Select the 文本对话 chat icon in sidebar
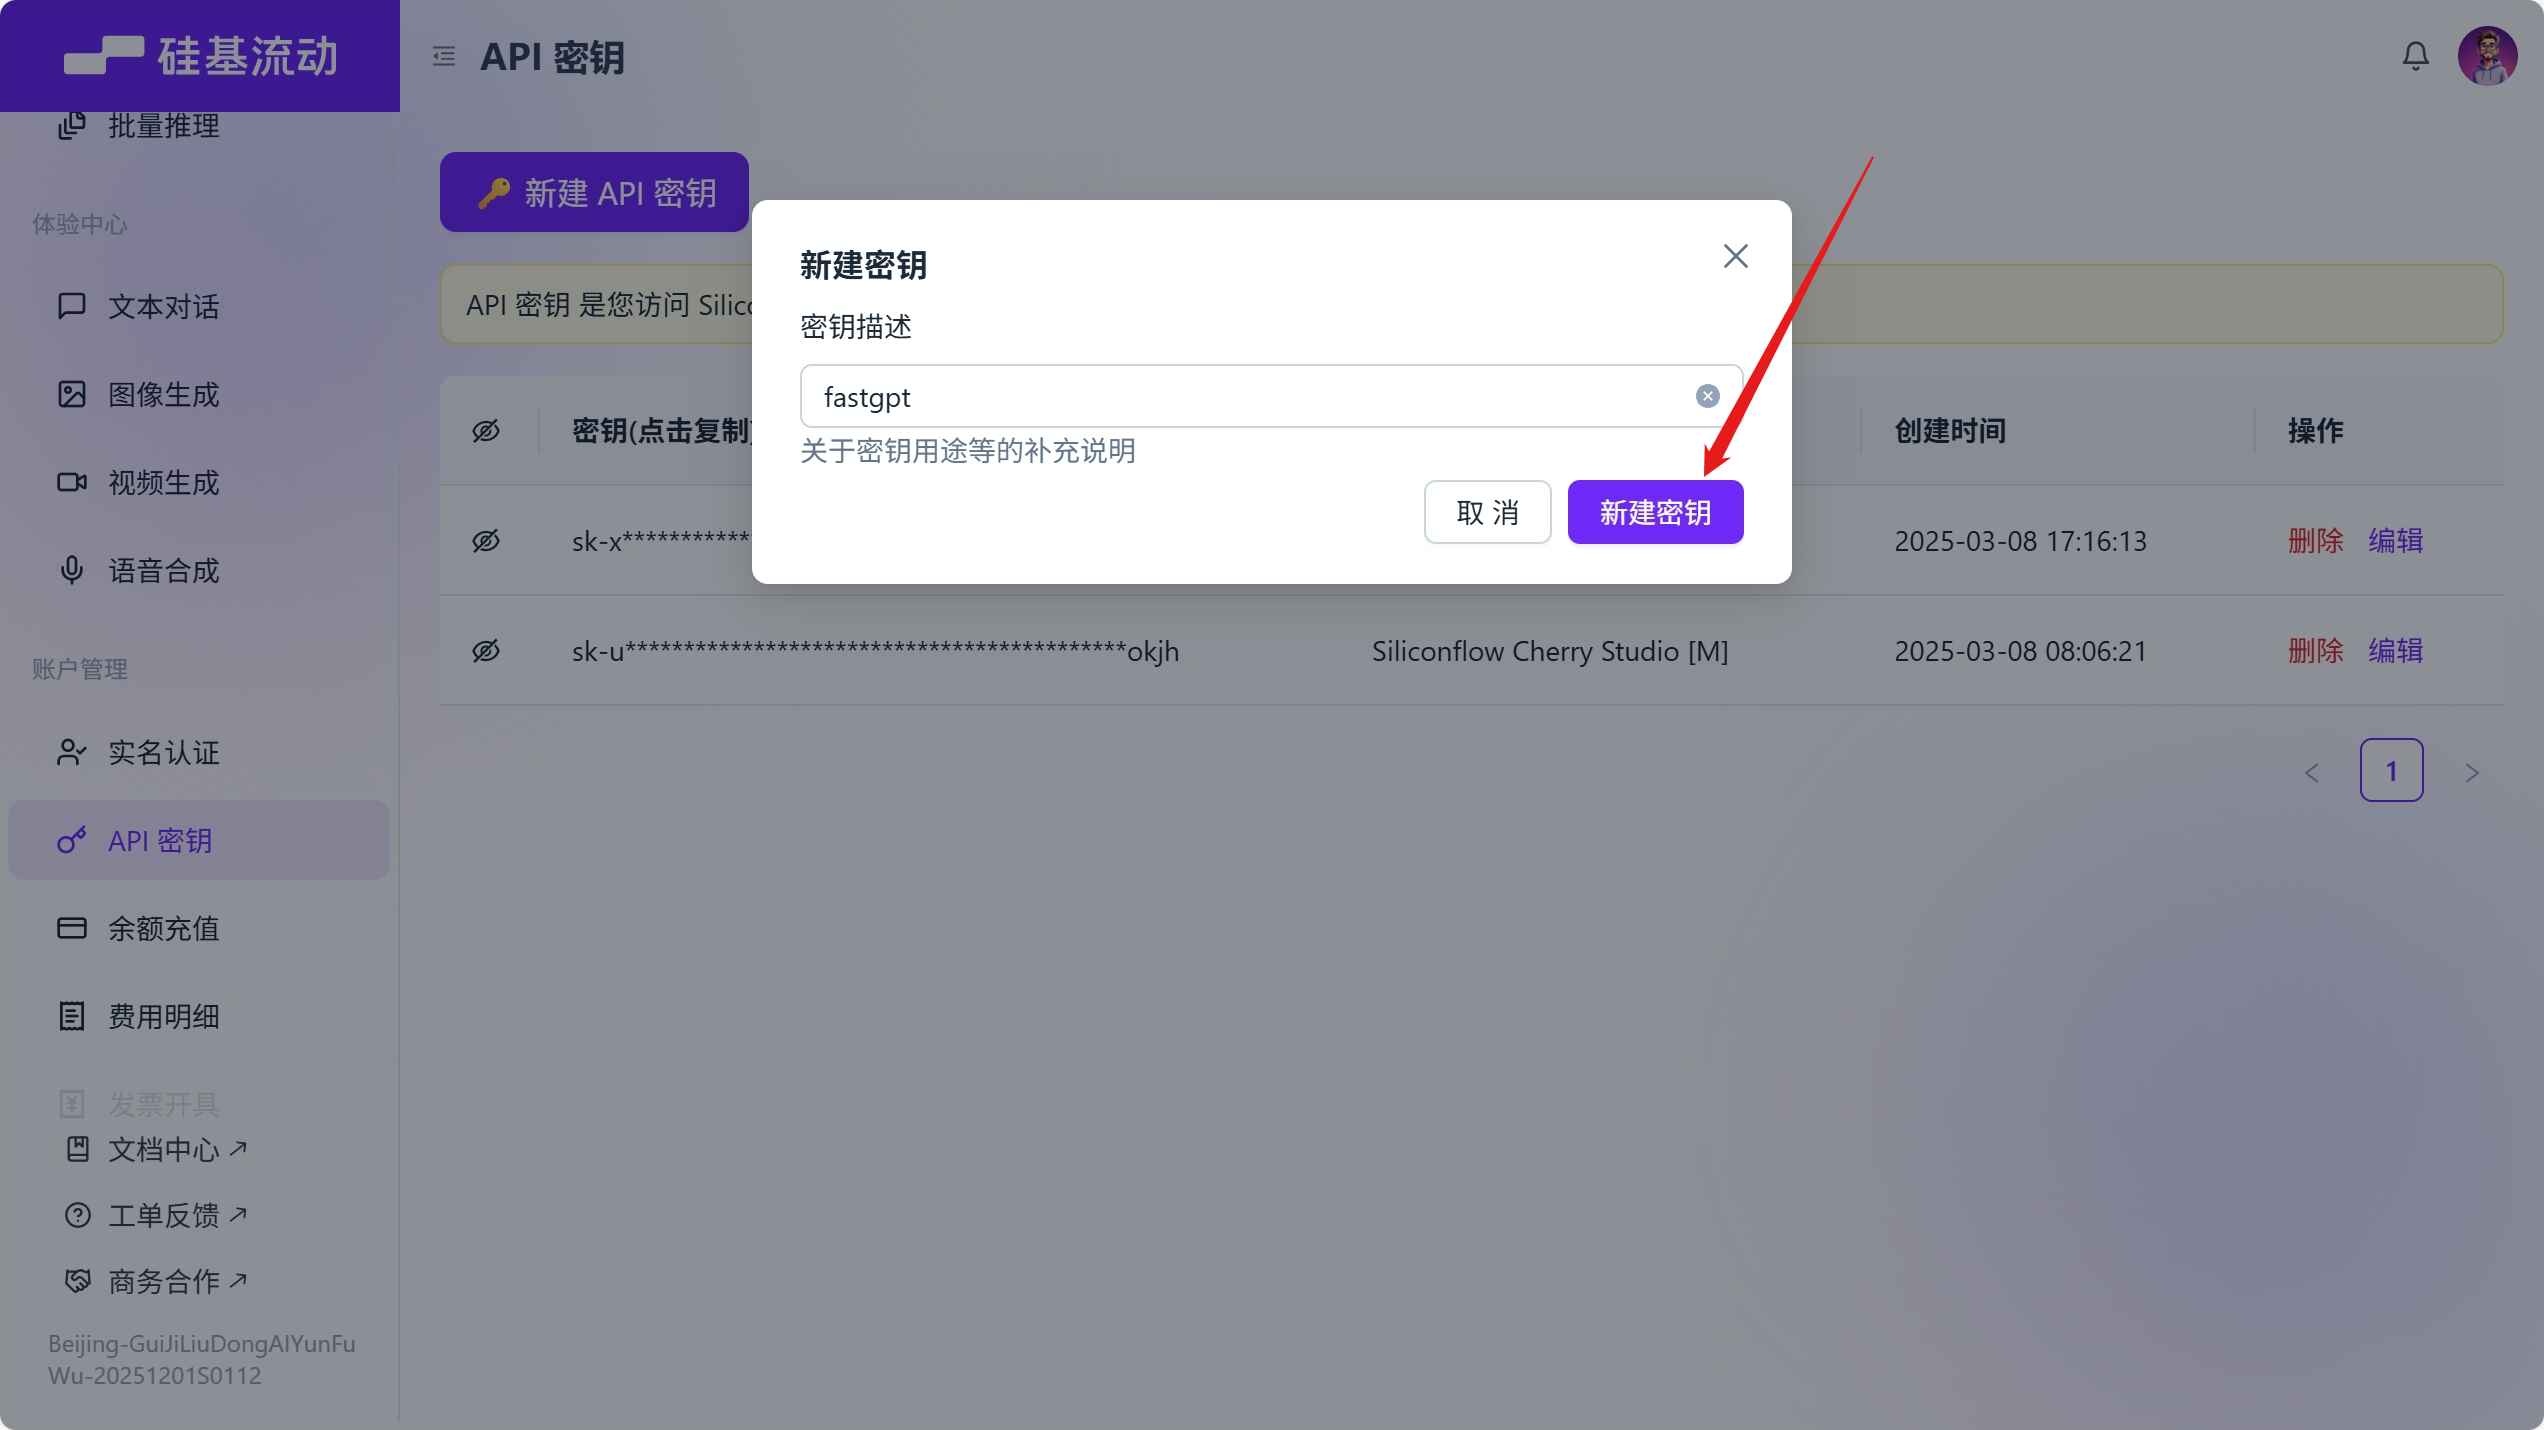 [x=71, y=306]
